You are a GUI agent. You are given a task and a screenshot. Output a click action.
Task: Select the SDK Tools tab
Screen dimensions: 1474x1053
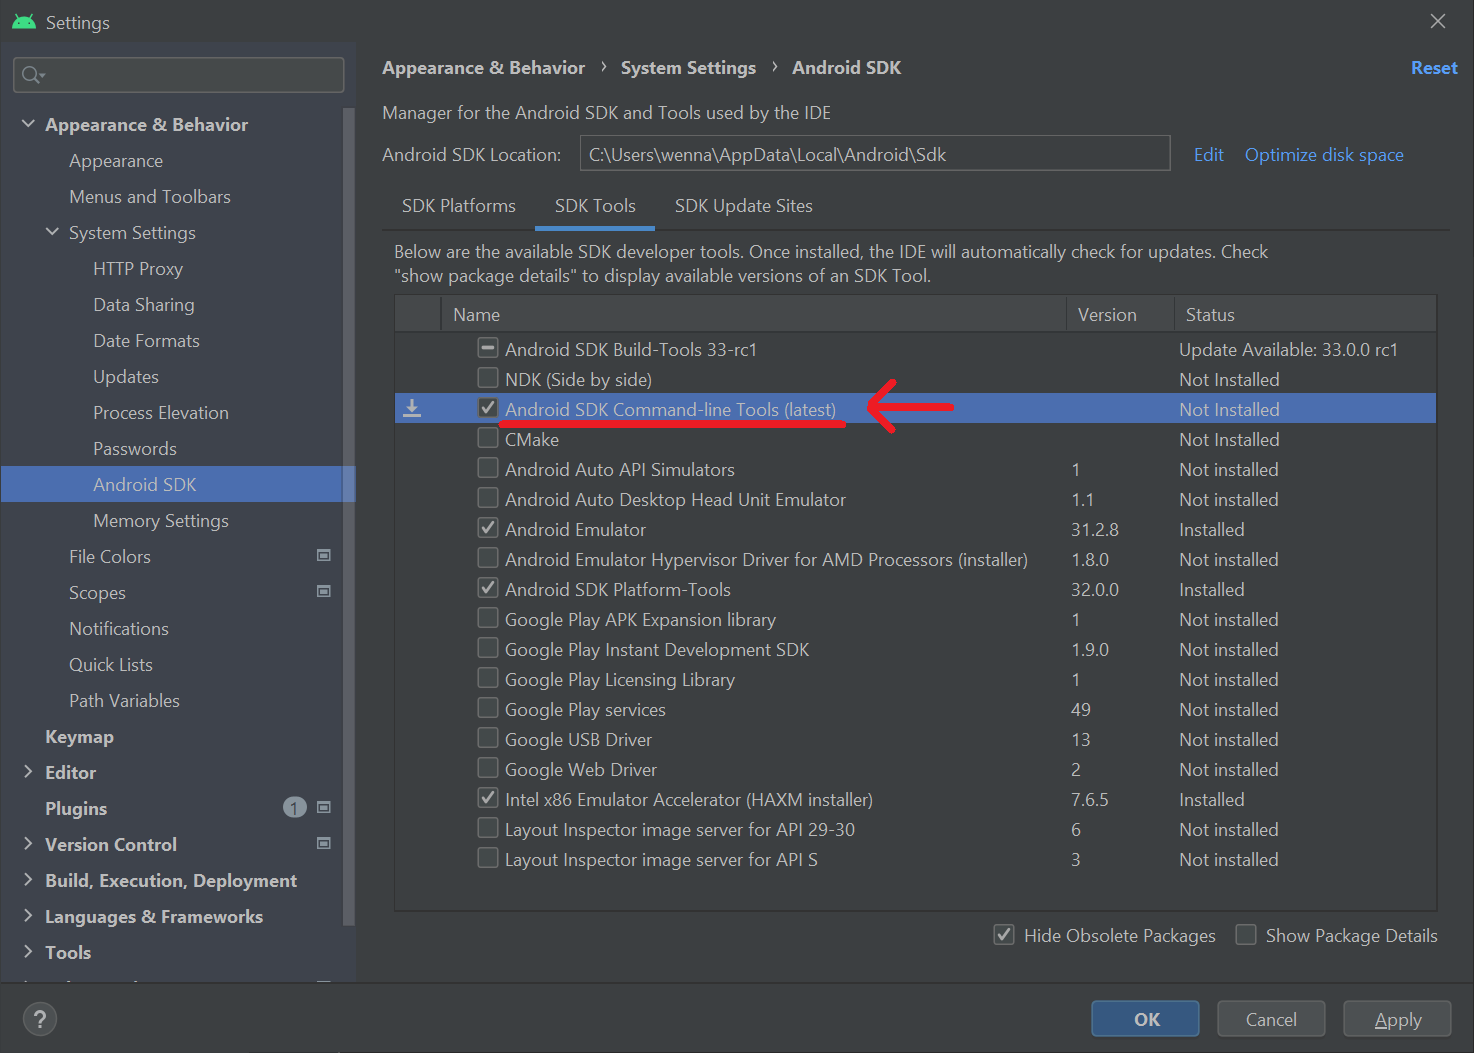pos(595,206)
